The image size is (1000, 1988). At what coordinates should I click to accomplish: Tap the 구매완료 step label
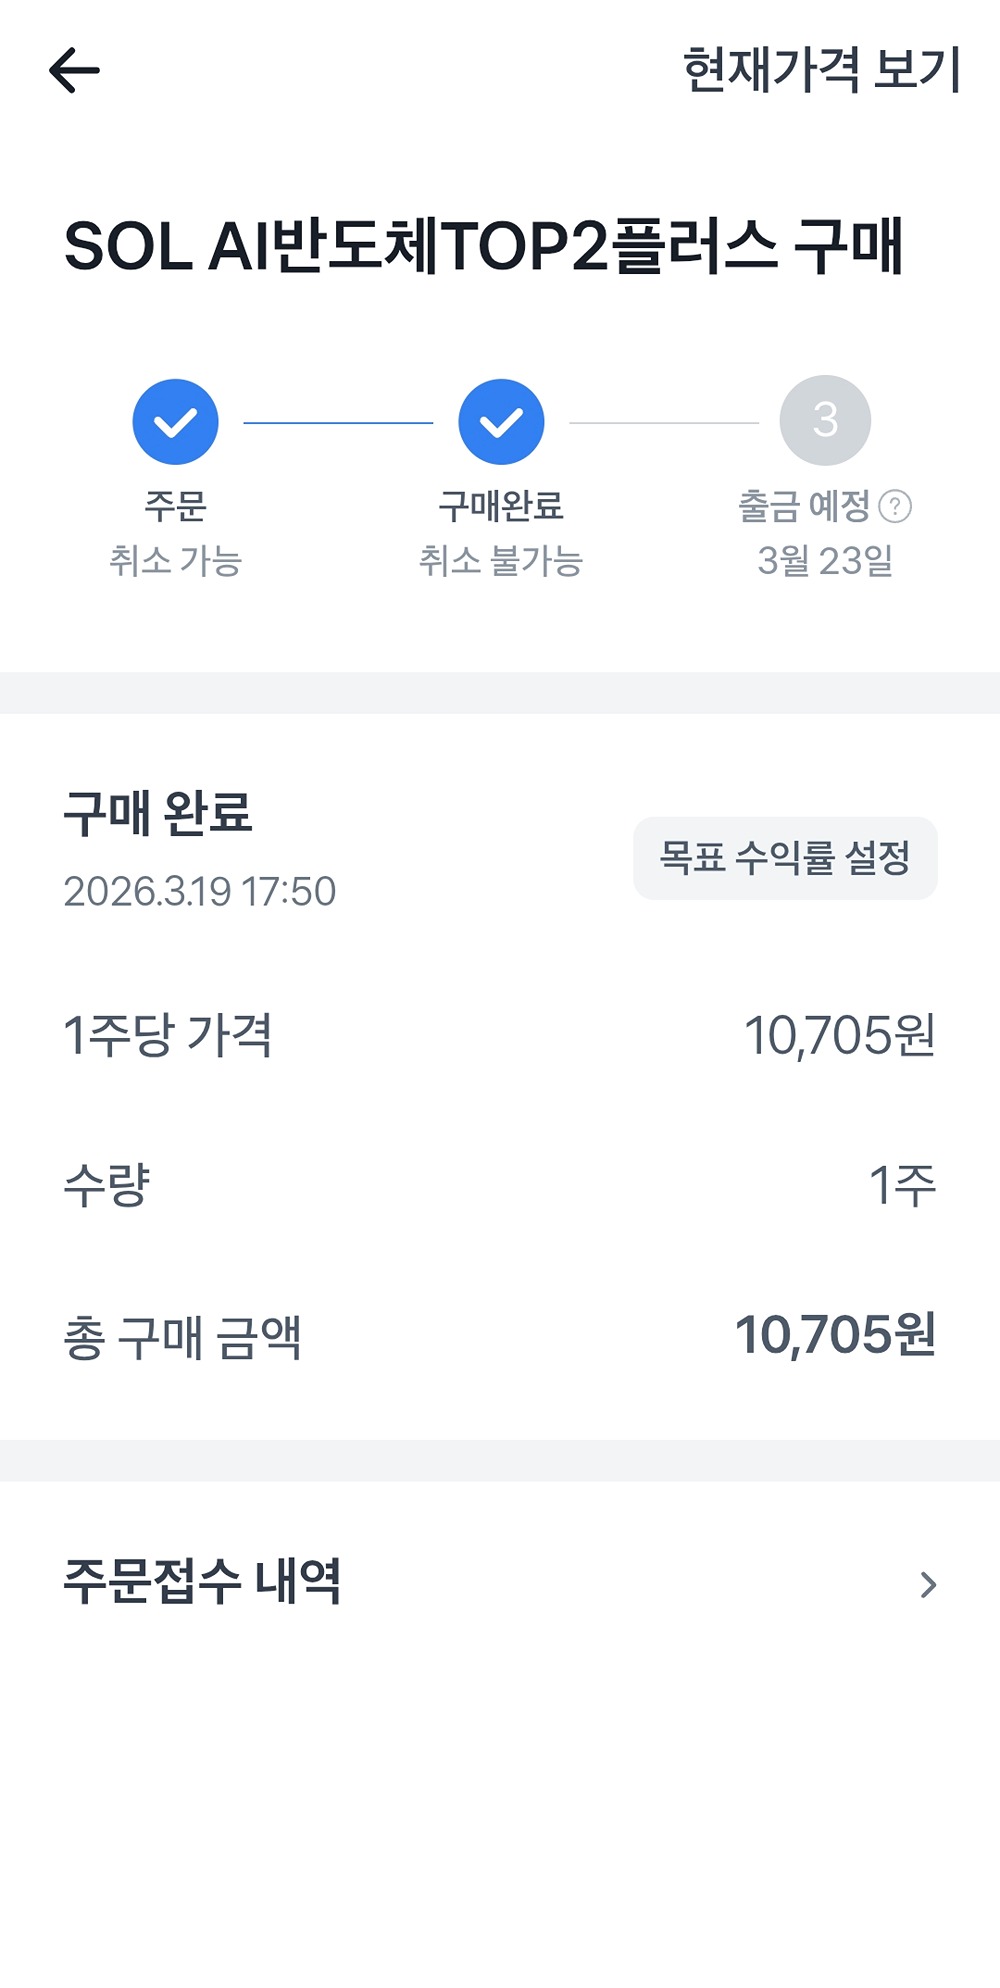point(501,507)
